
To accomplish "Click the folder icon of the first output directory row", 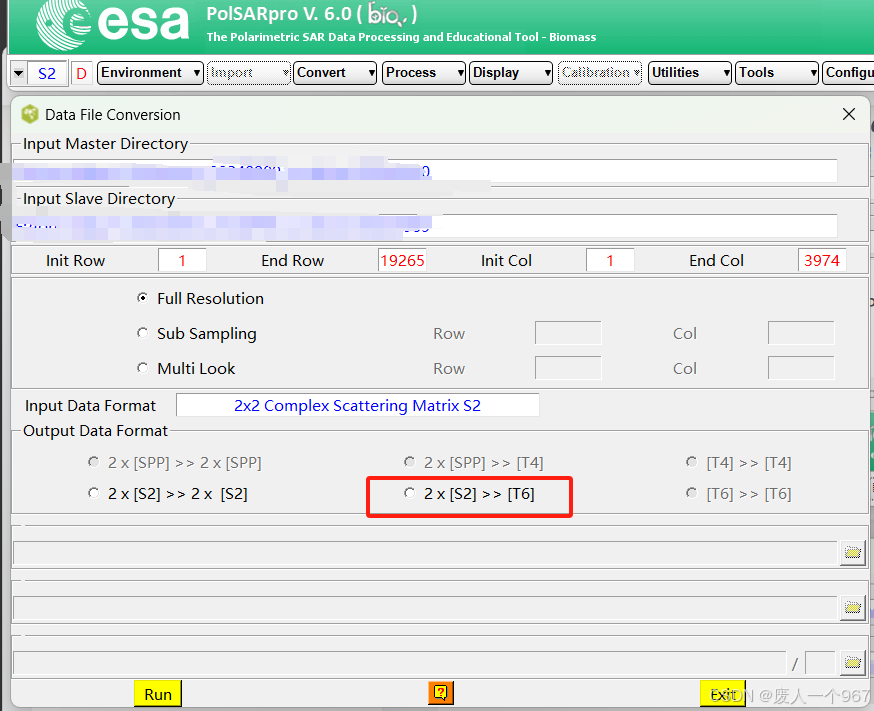I will (x=852, y=553).
